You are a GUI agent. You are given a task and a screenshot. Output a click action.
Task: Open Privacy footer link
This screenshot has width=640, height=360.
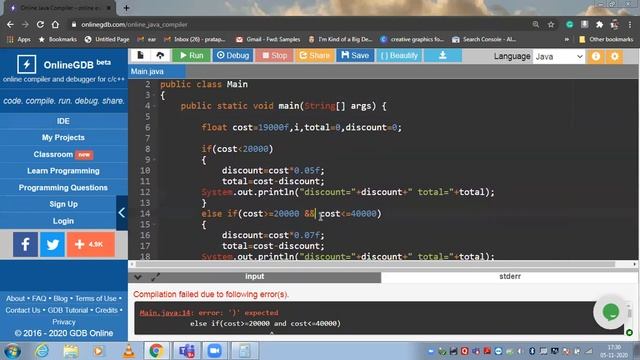click(x=64, y=322)
